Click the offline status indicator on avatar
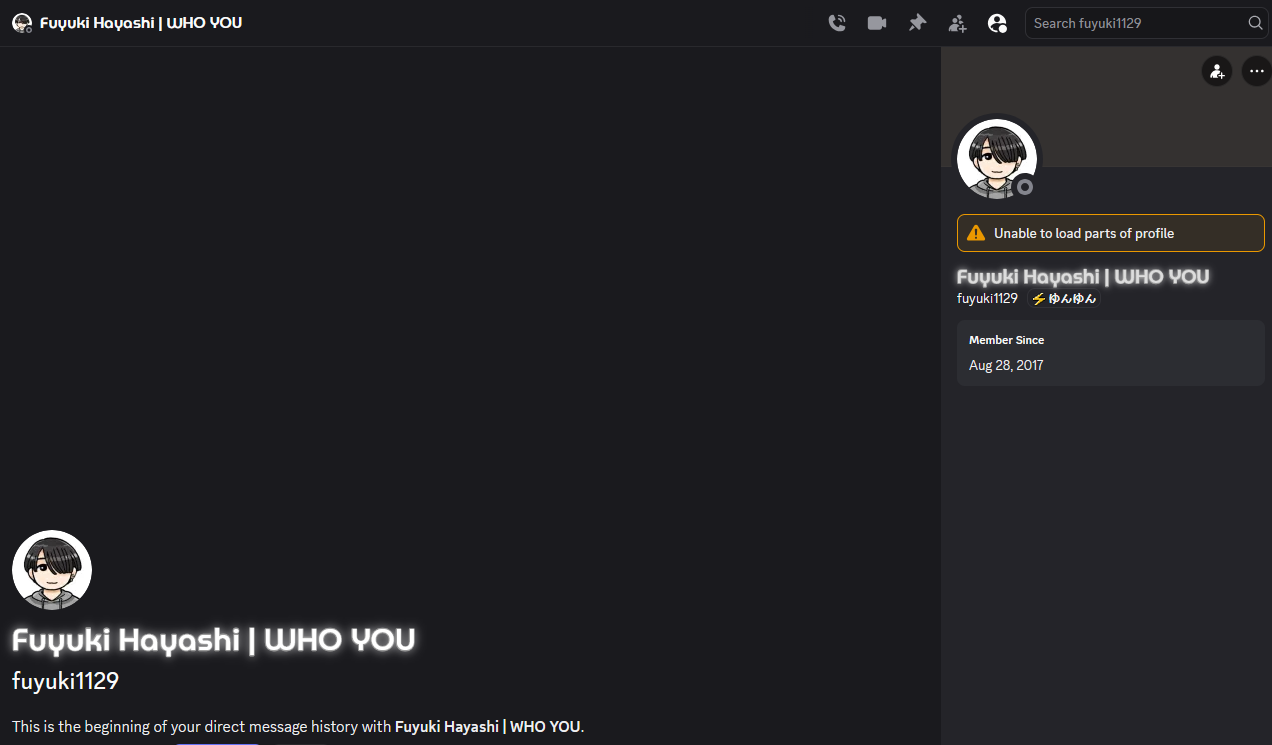 pyautogui.click(x=1024, y=187)
